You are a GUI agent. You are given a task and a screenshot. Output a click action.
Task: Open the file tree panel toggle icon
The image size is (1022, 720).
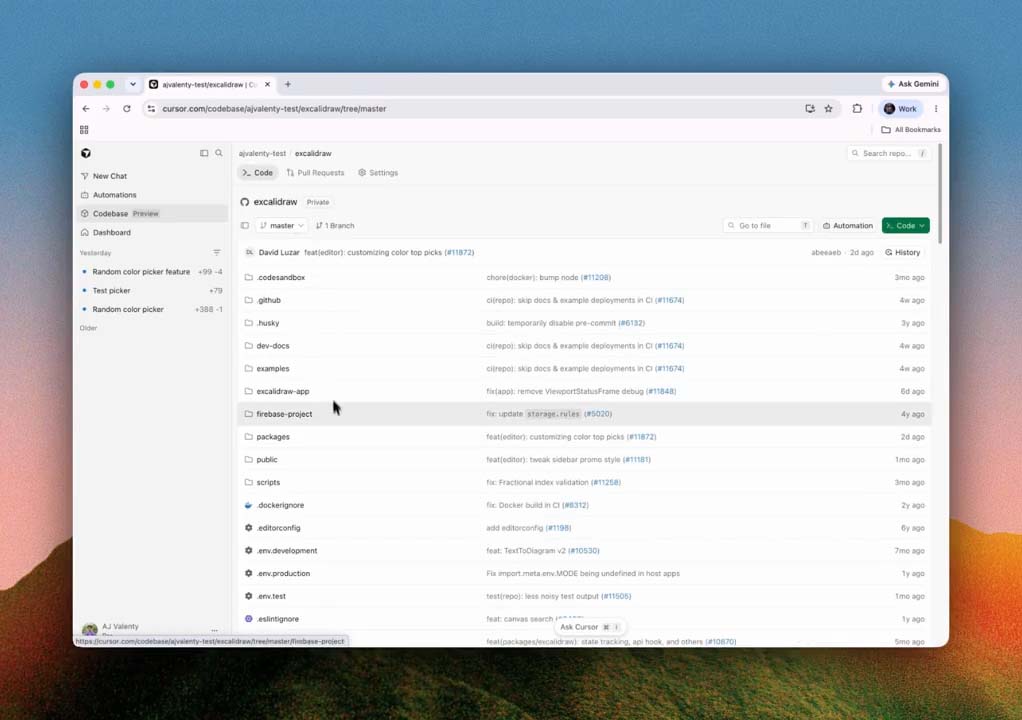[x=245, y=225]
